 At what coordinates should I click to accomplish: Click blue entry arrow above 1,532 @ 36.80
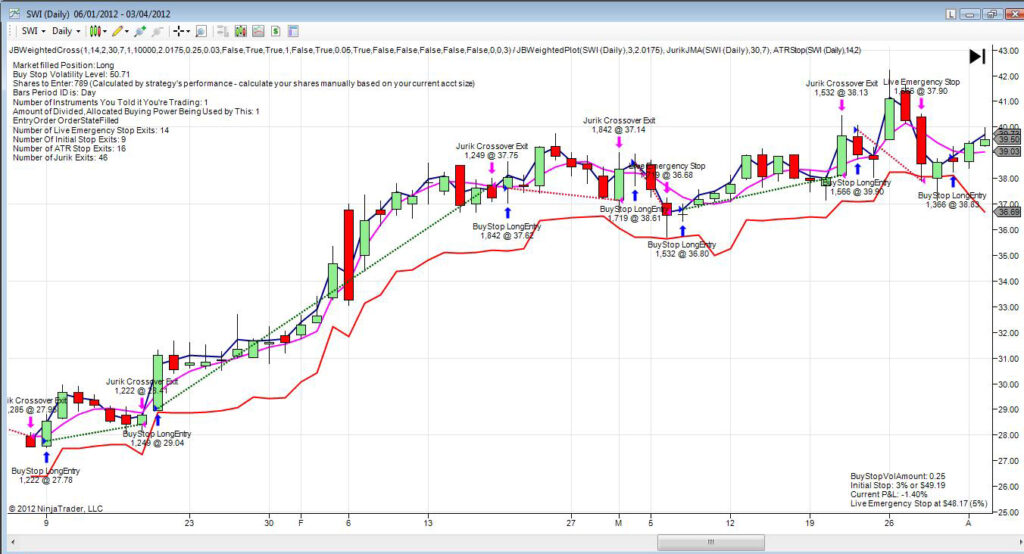tap(682, 231)
